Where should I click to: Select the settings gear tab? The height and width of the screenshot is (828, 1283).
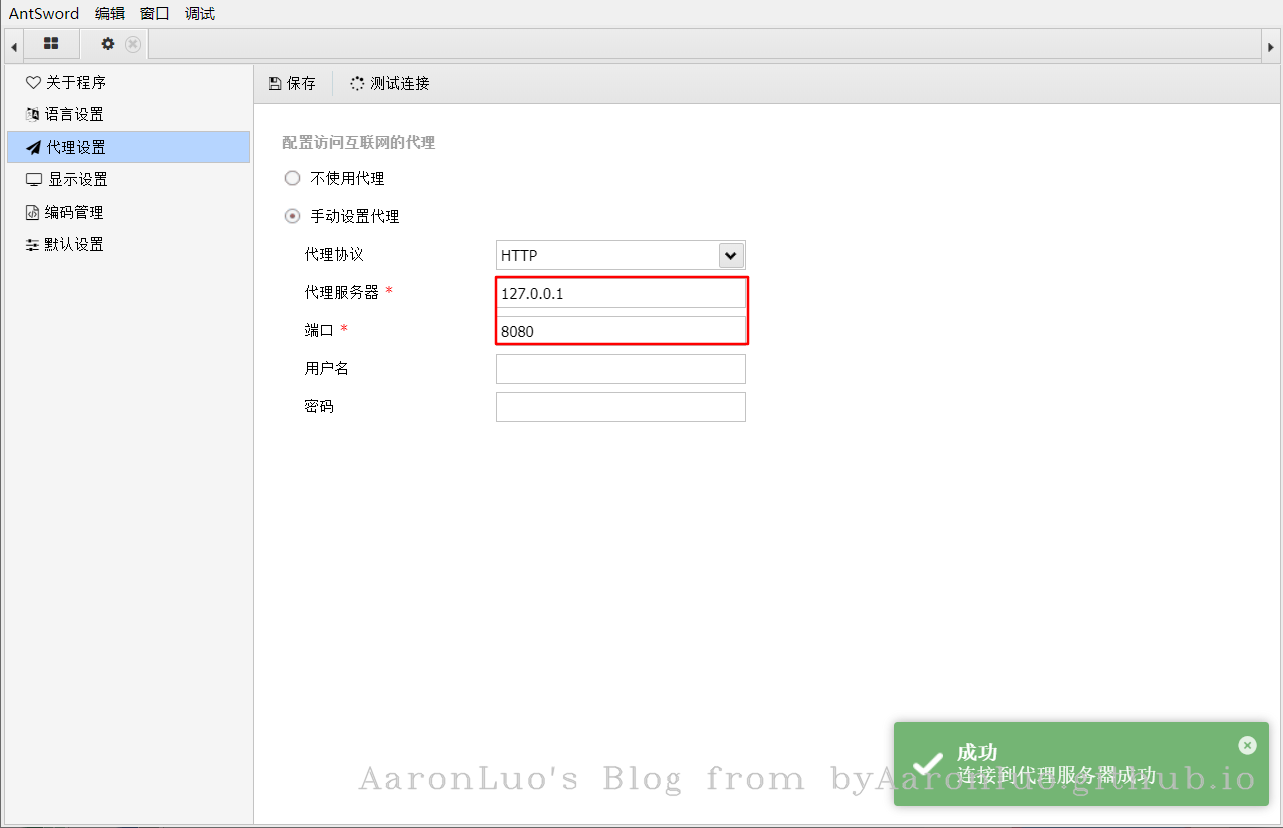[108, 44]
